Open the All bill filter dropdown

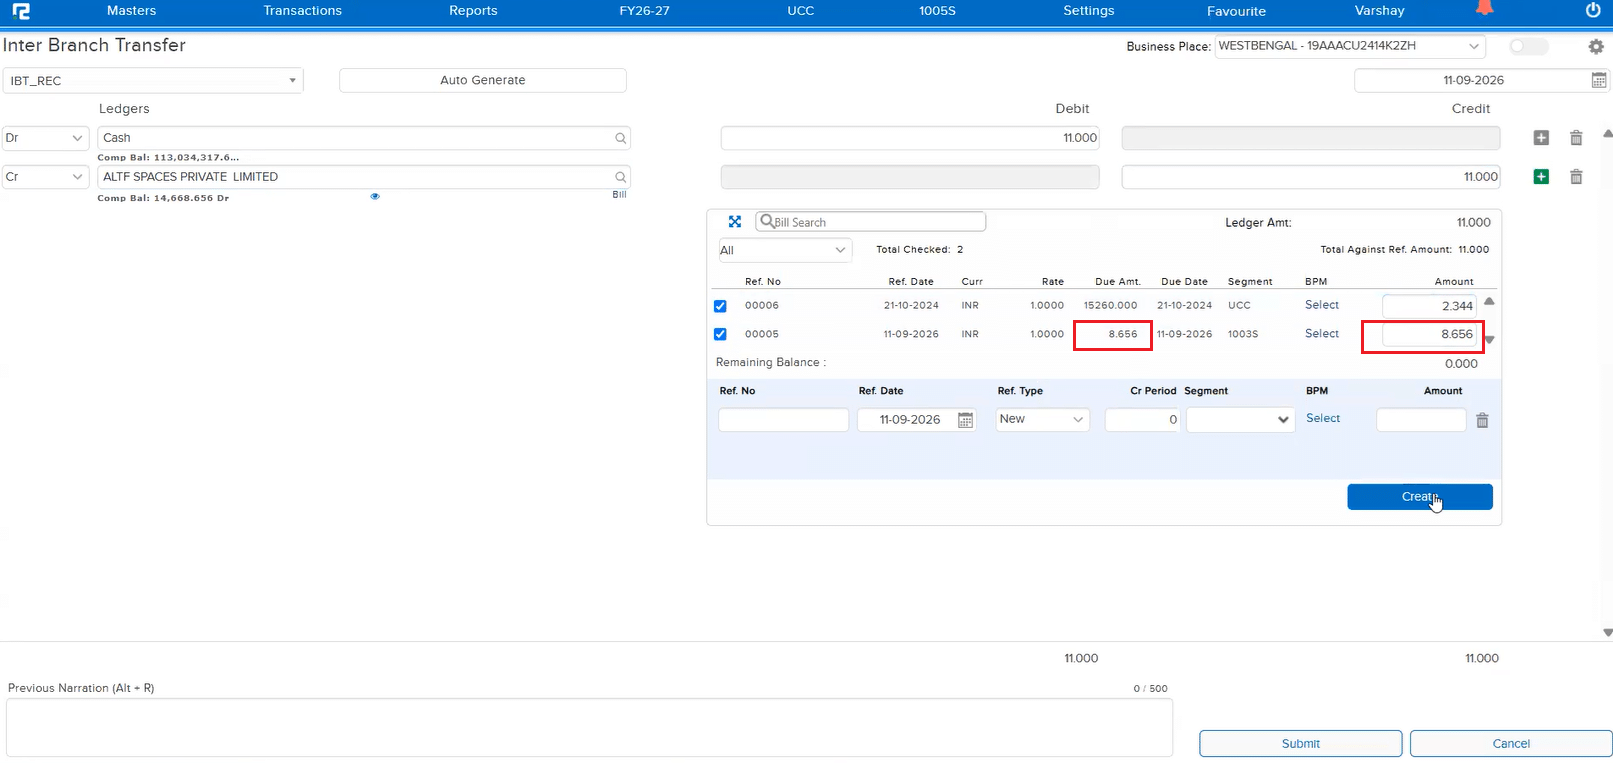point(785,250)
